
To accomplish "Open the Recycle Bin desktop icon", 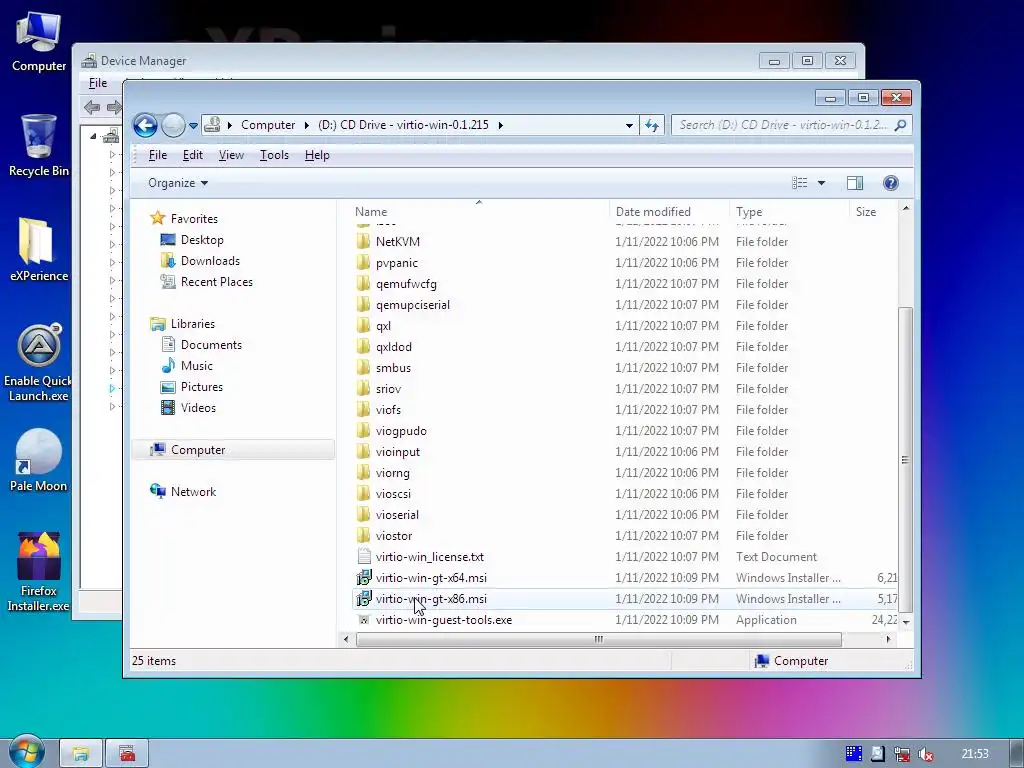I will [x=39, y=146].
